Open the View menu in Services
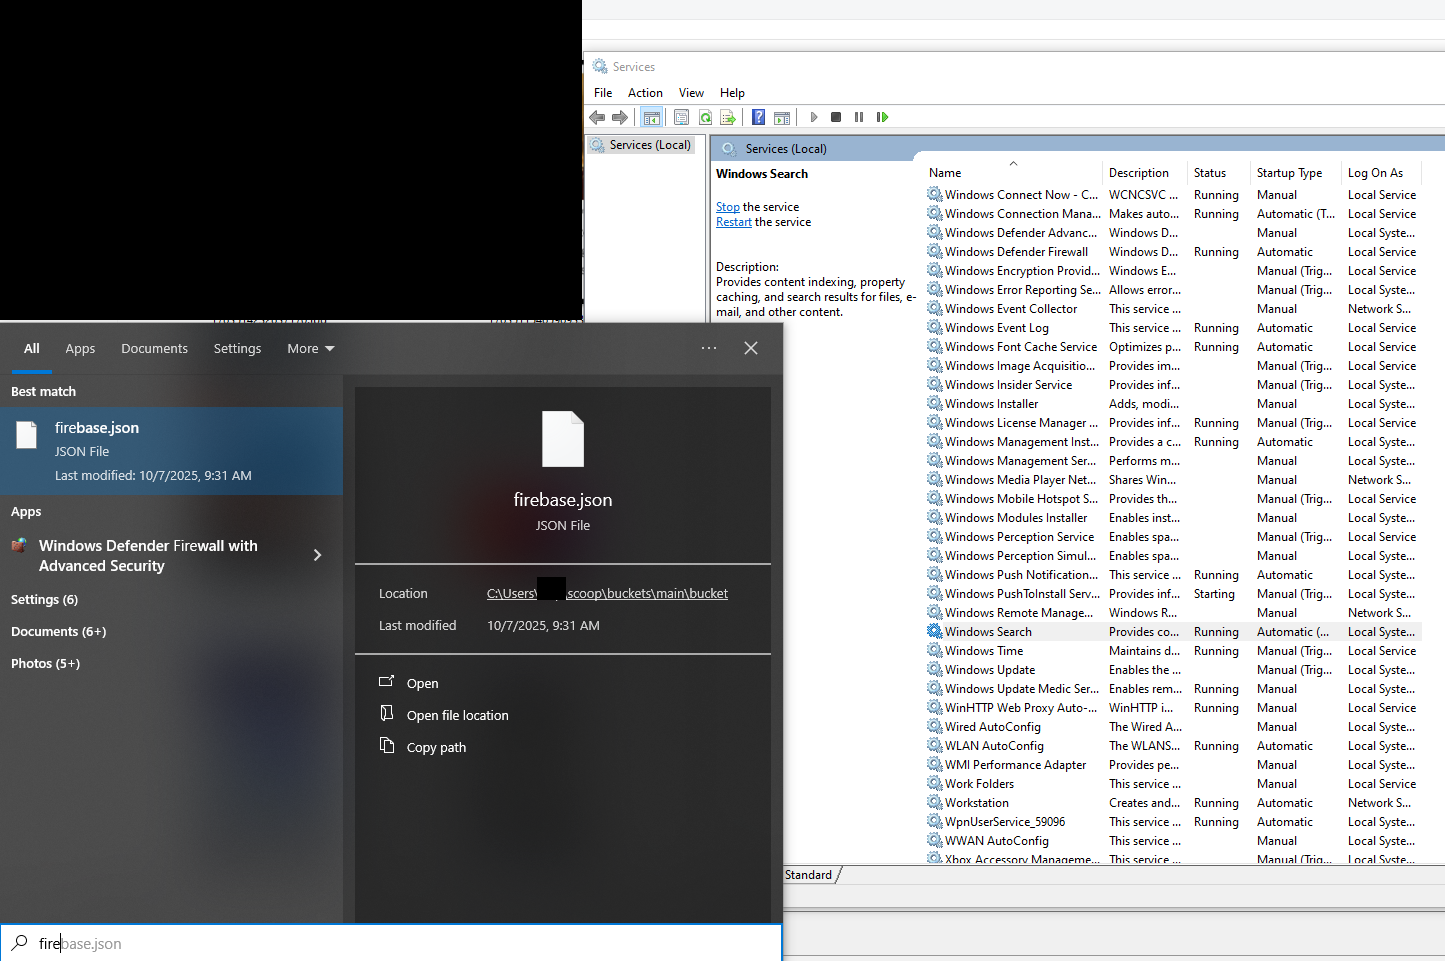 click(691, 93)
